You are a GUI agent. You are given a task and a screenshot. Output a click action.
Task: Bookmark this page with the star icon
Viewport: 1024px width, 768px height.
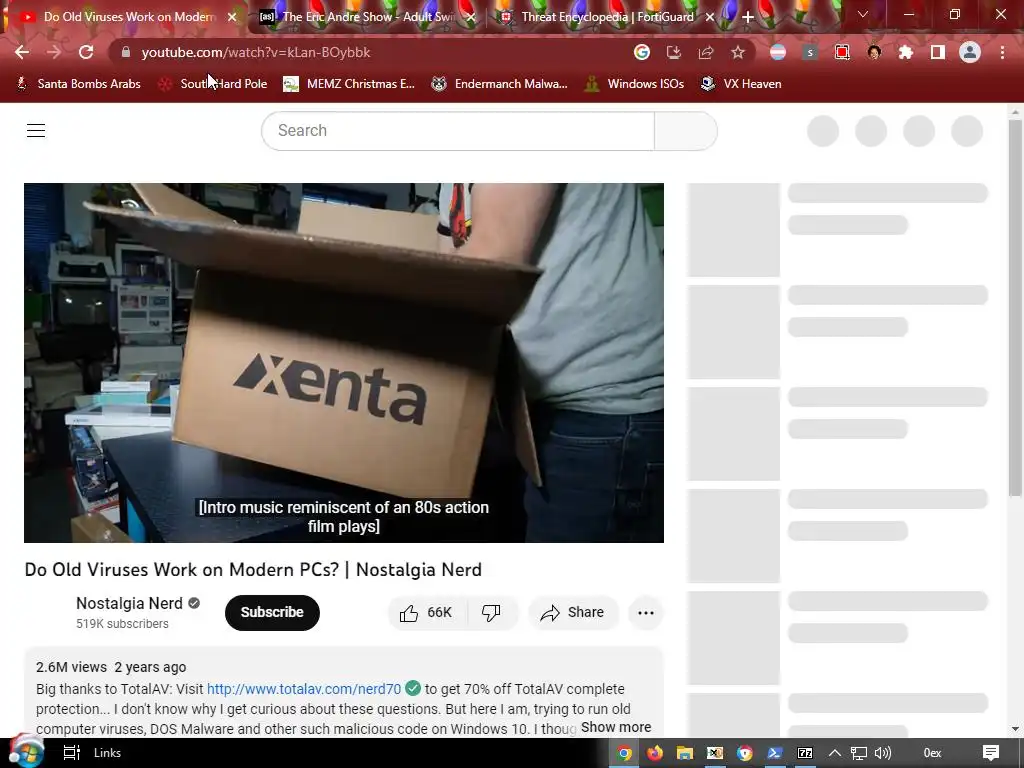(x=738, y=52)
